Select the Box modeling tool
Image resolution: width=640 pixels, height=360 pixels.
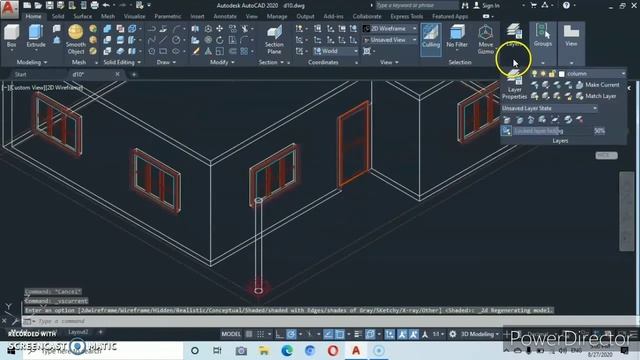(11, 36)
